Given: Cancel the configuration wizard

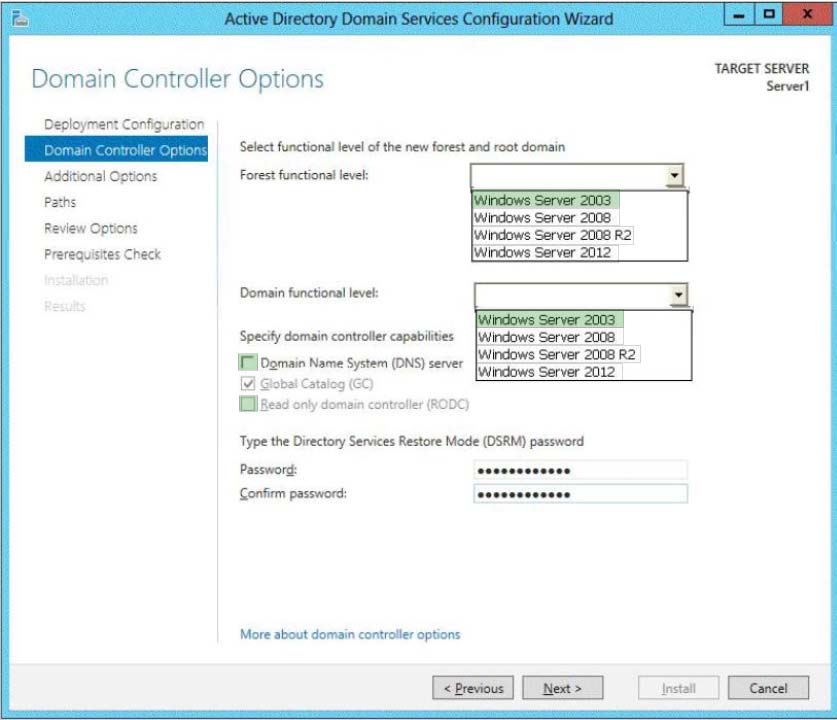Looking at the screenshot, I should click(x=768, y=688).
